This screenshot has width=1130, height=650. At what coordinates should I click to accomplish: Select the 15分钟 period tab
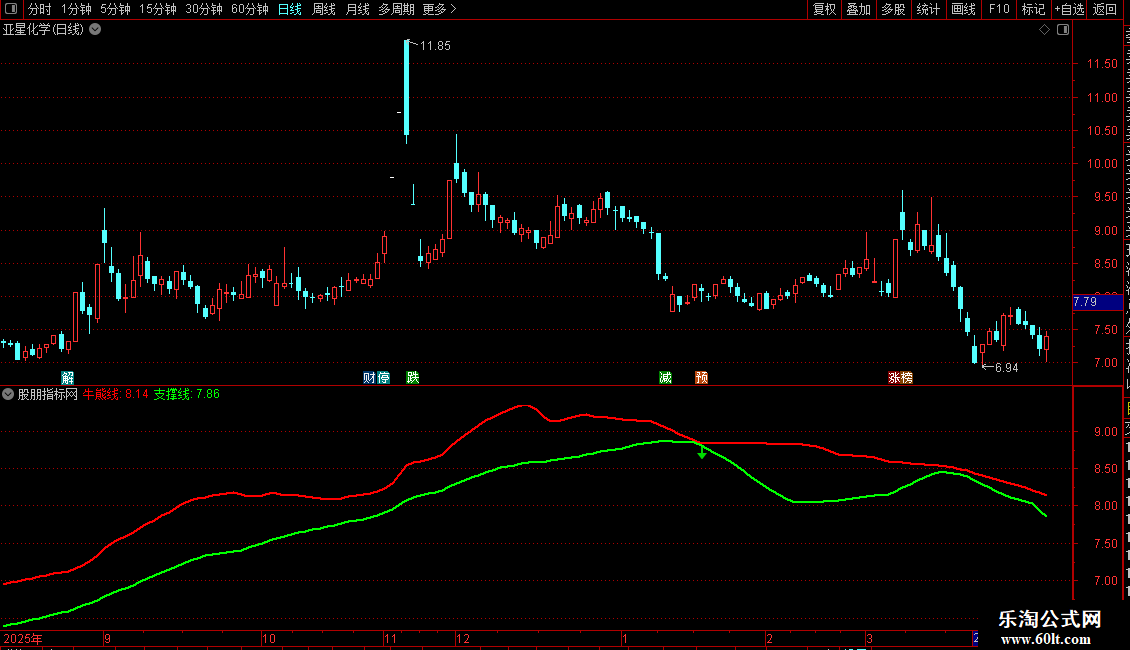(x=158, y=9)
